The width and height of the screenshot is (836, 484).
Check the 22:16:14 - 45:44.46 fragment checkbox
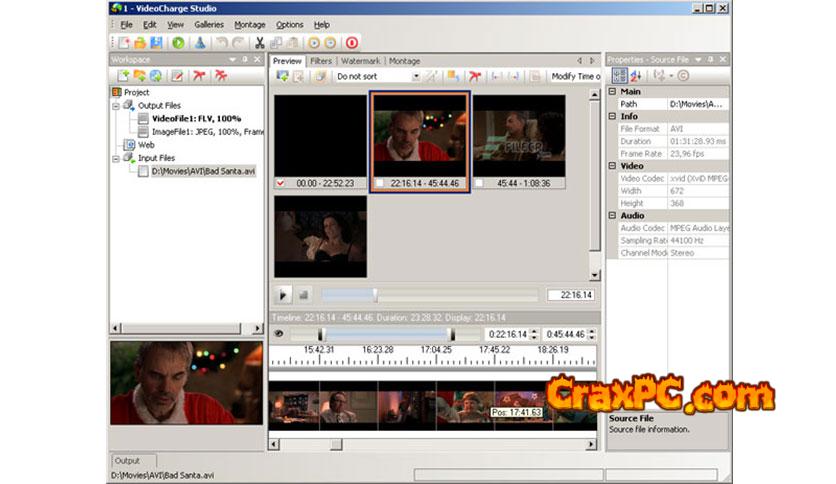click(x=378, y=183)
